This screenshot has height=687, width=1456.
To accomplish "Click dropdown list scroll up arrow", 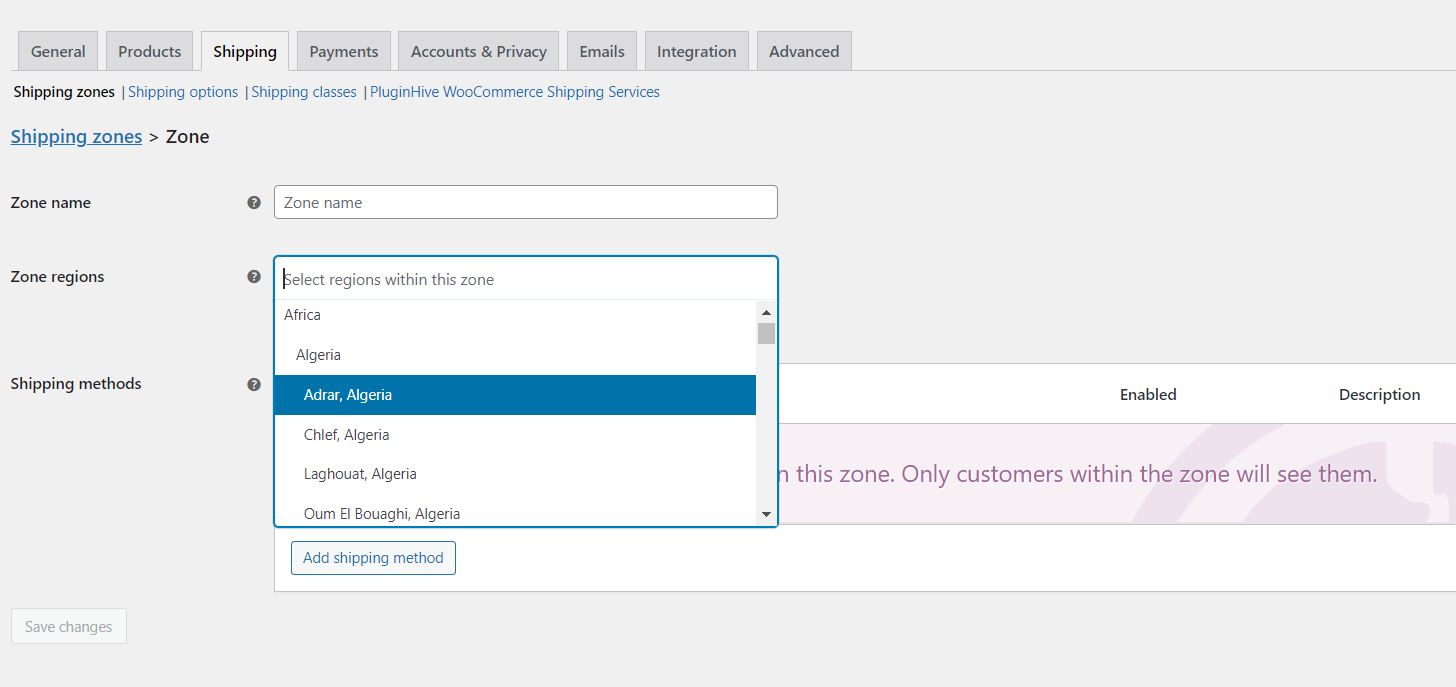I will click(766, 313).
